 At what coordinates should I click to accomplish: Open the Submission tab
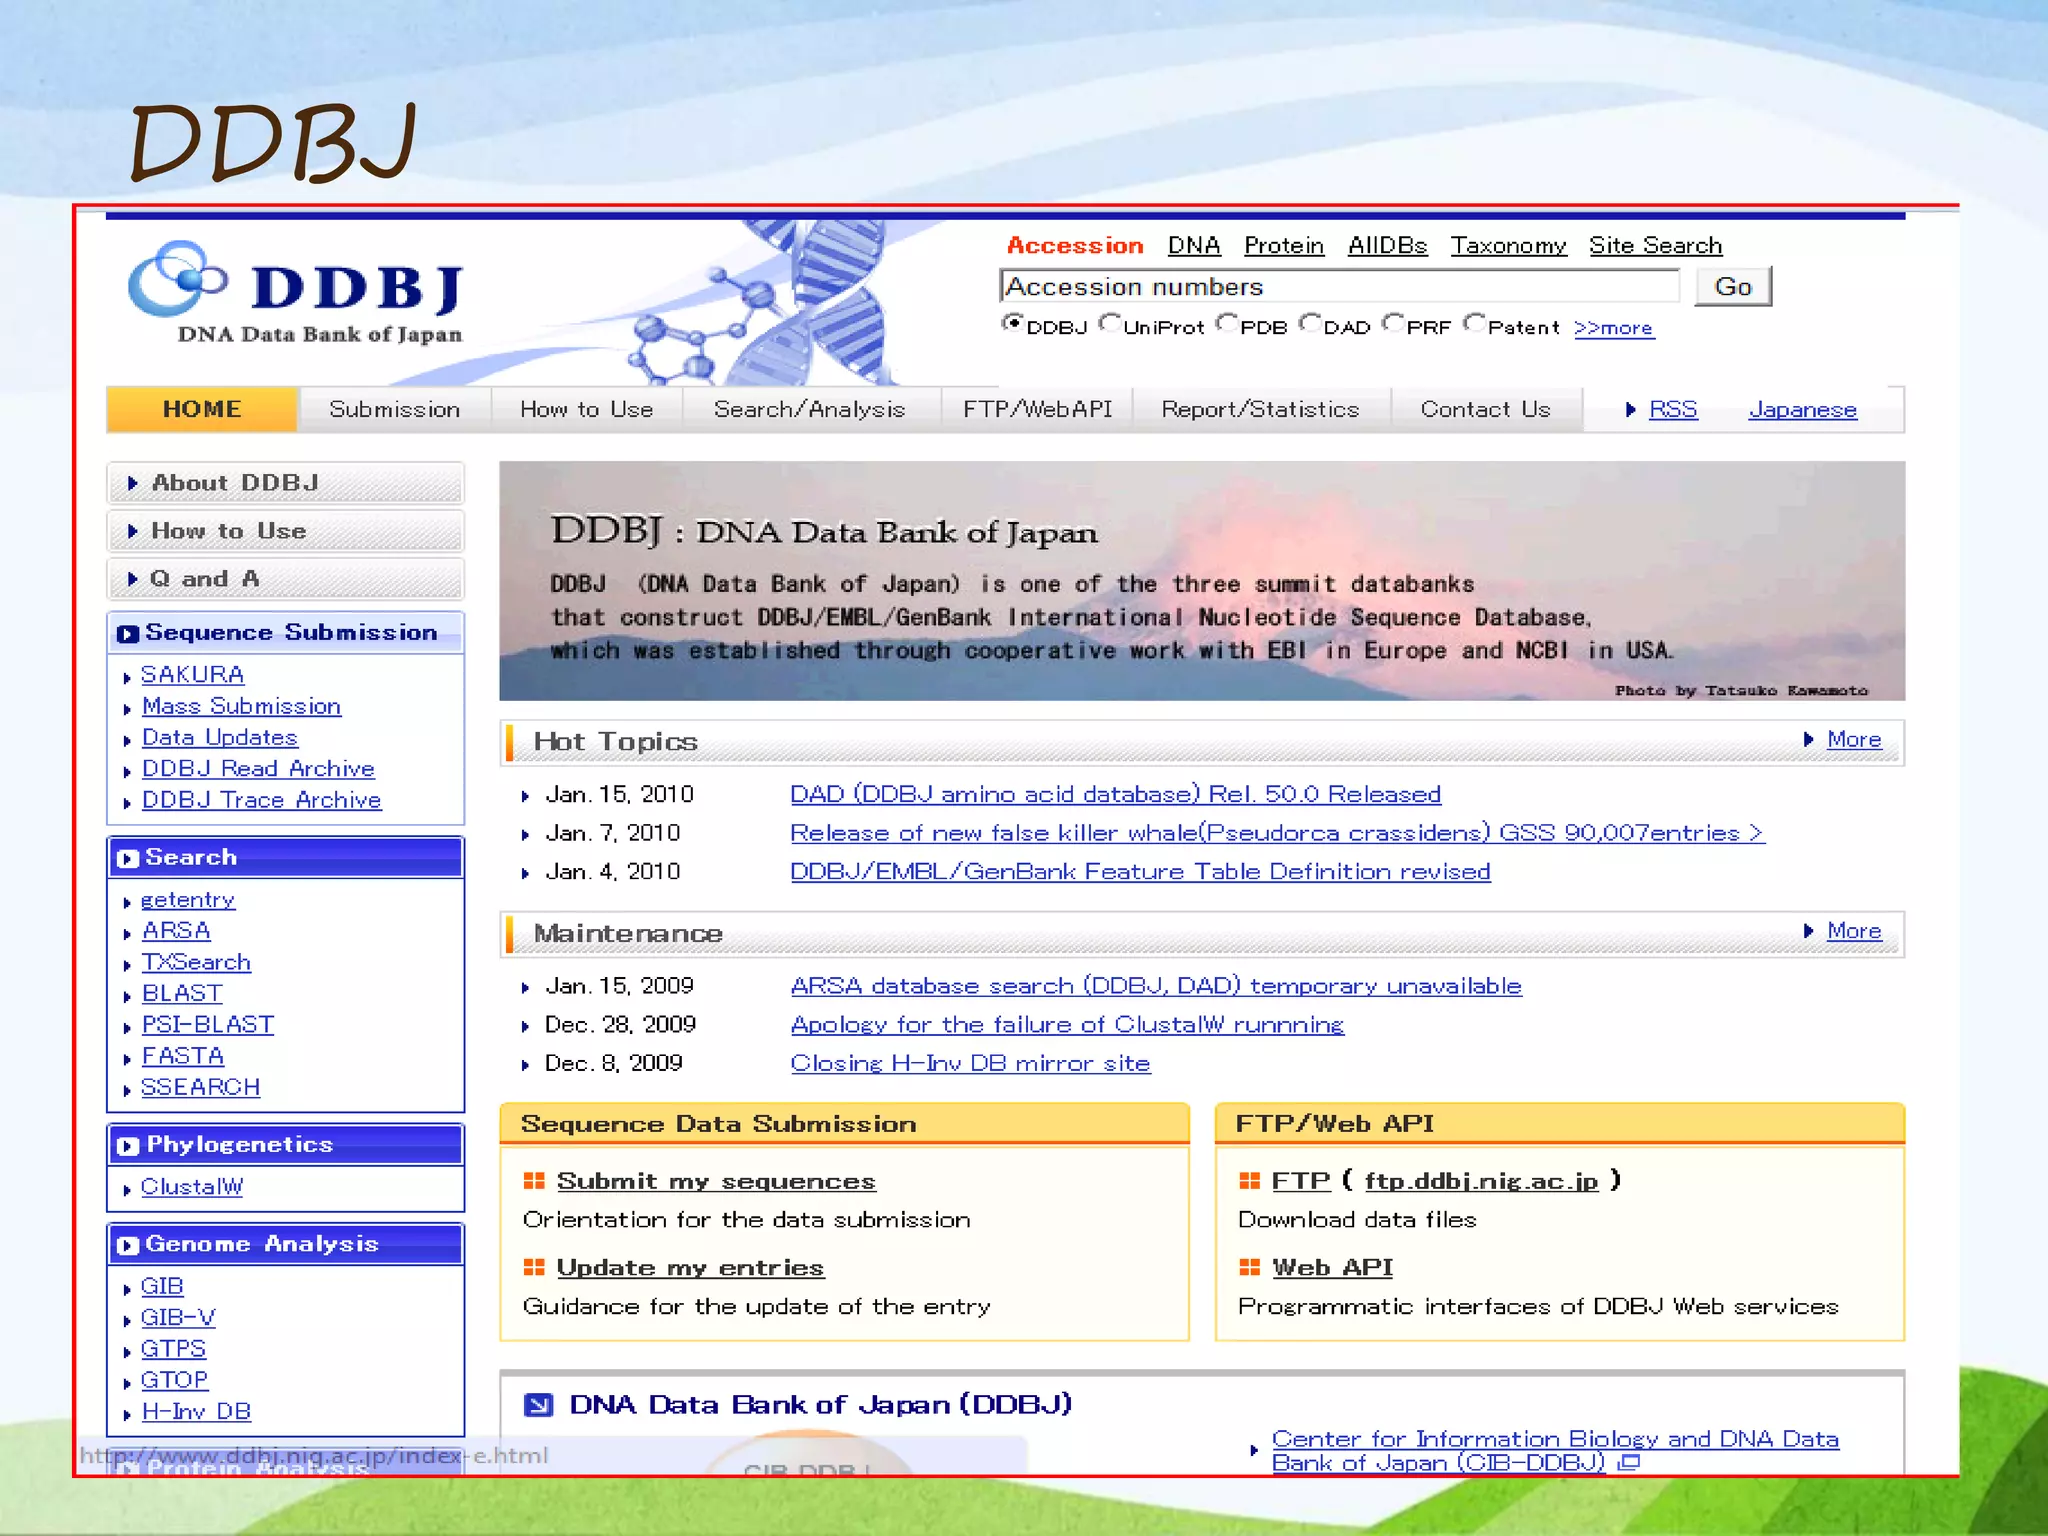395,409
